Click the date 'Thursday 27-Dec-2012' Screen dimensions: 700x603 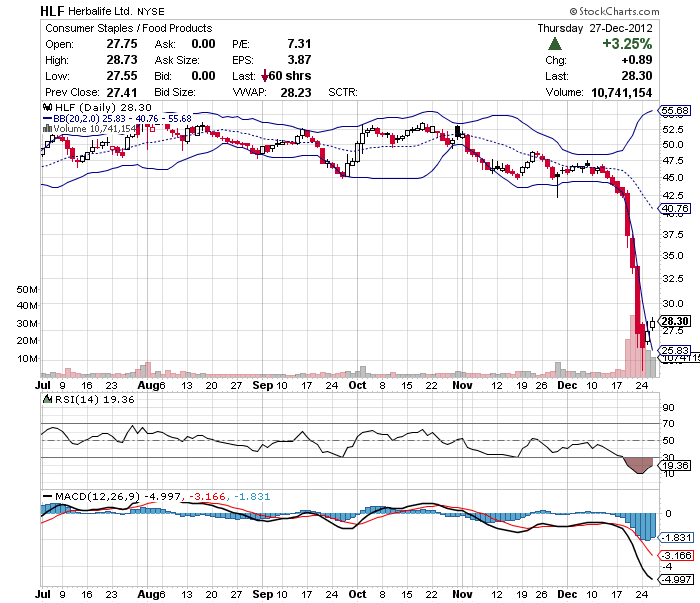595,28
